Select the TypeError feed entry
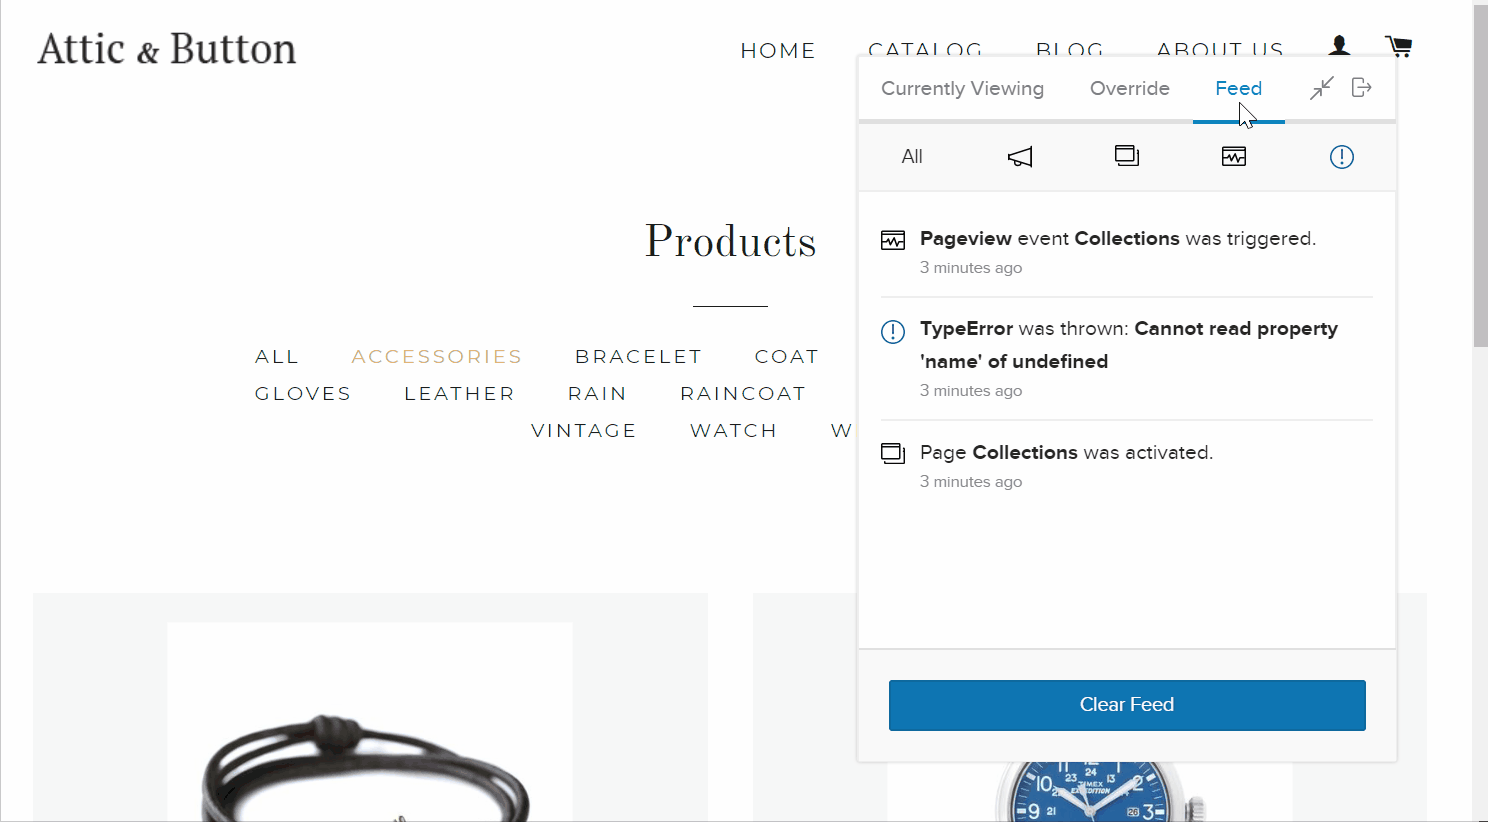Viewport: 1488px width, 822px height. coord(1127,358)
